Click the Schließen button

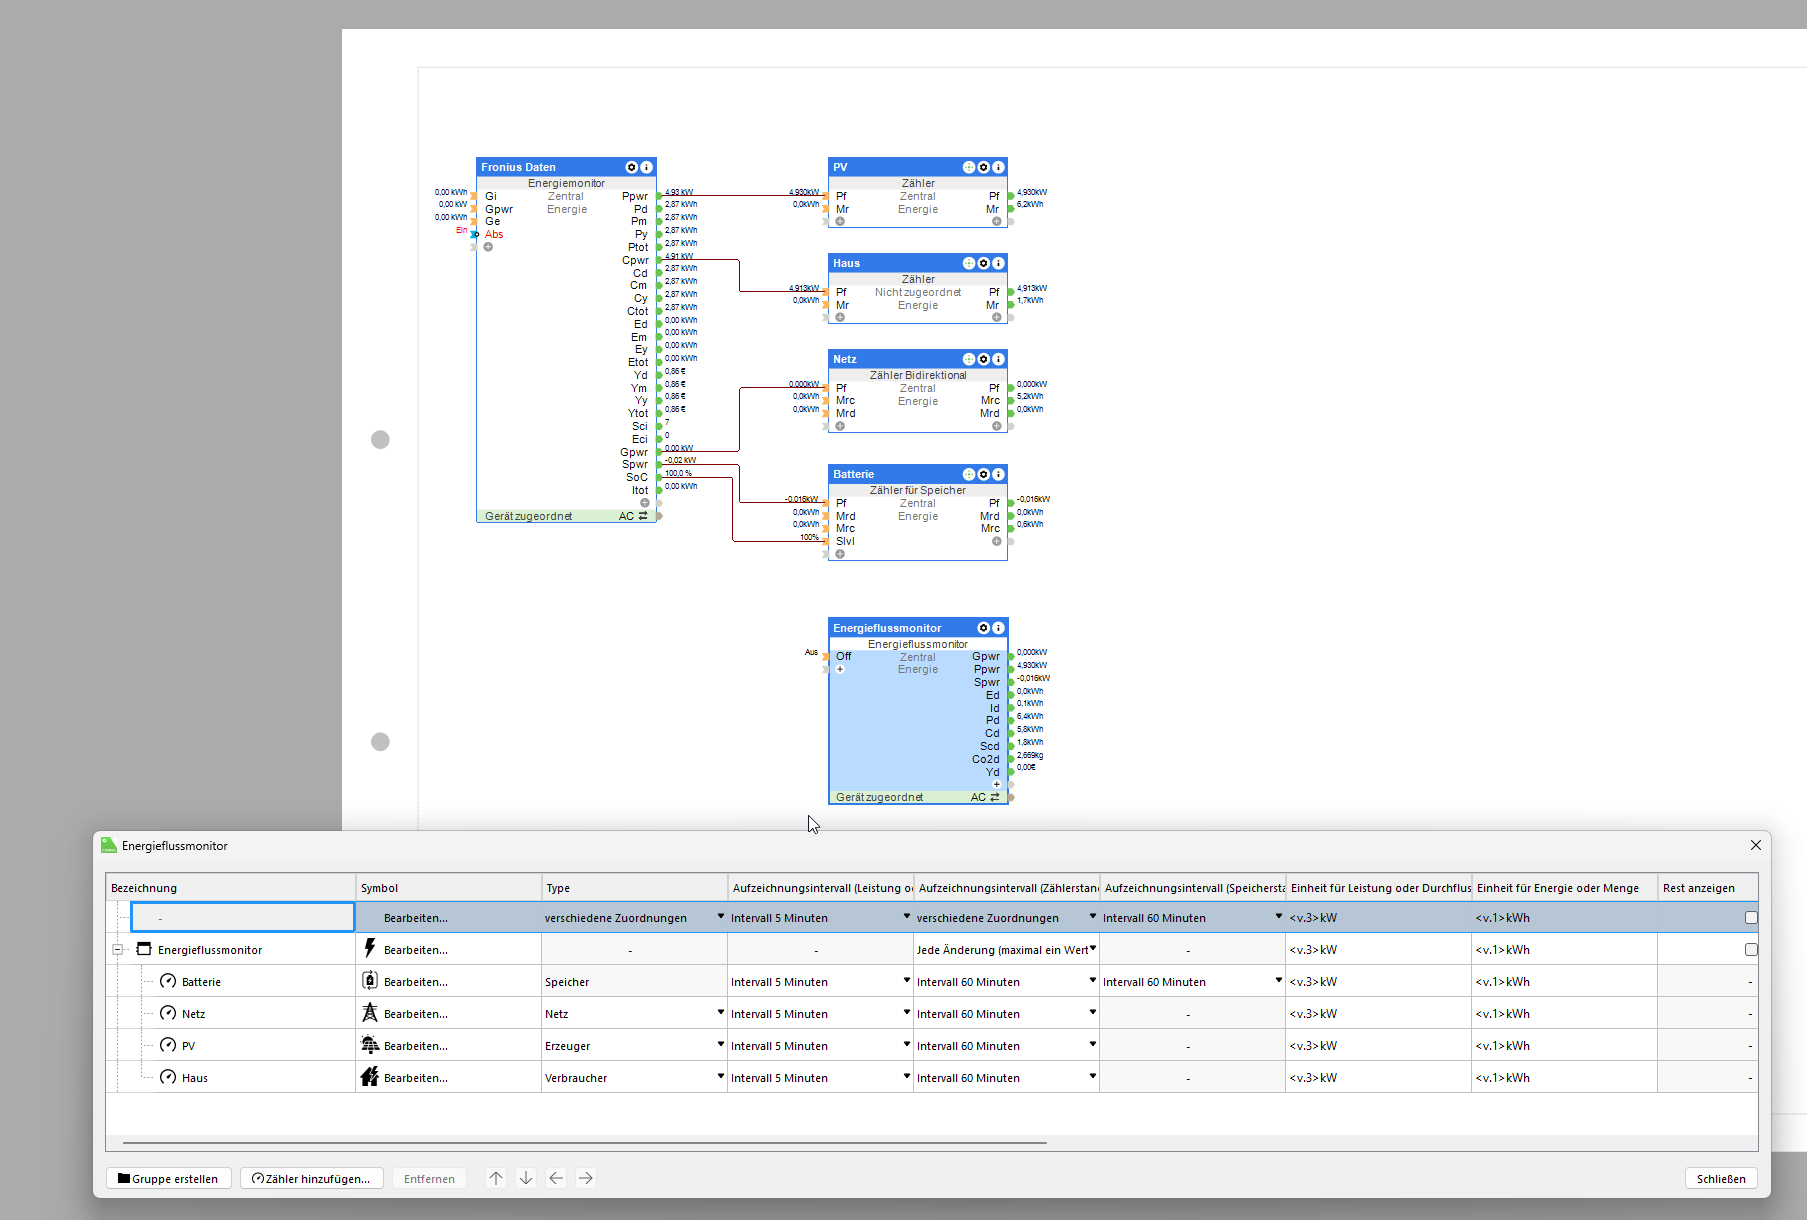pos(1721,1178)
